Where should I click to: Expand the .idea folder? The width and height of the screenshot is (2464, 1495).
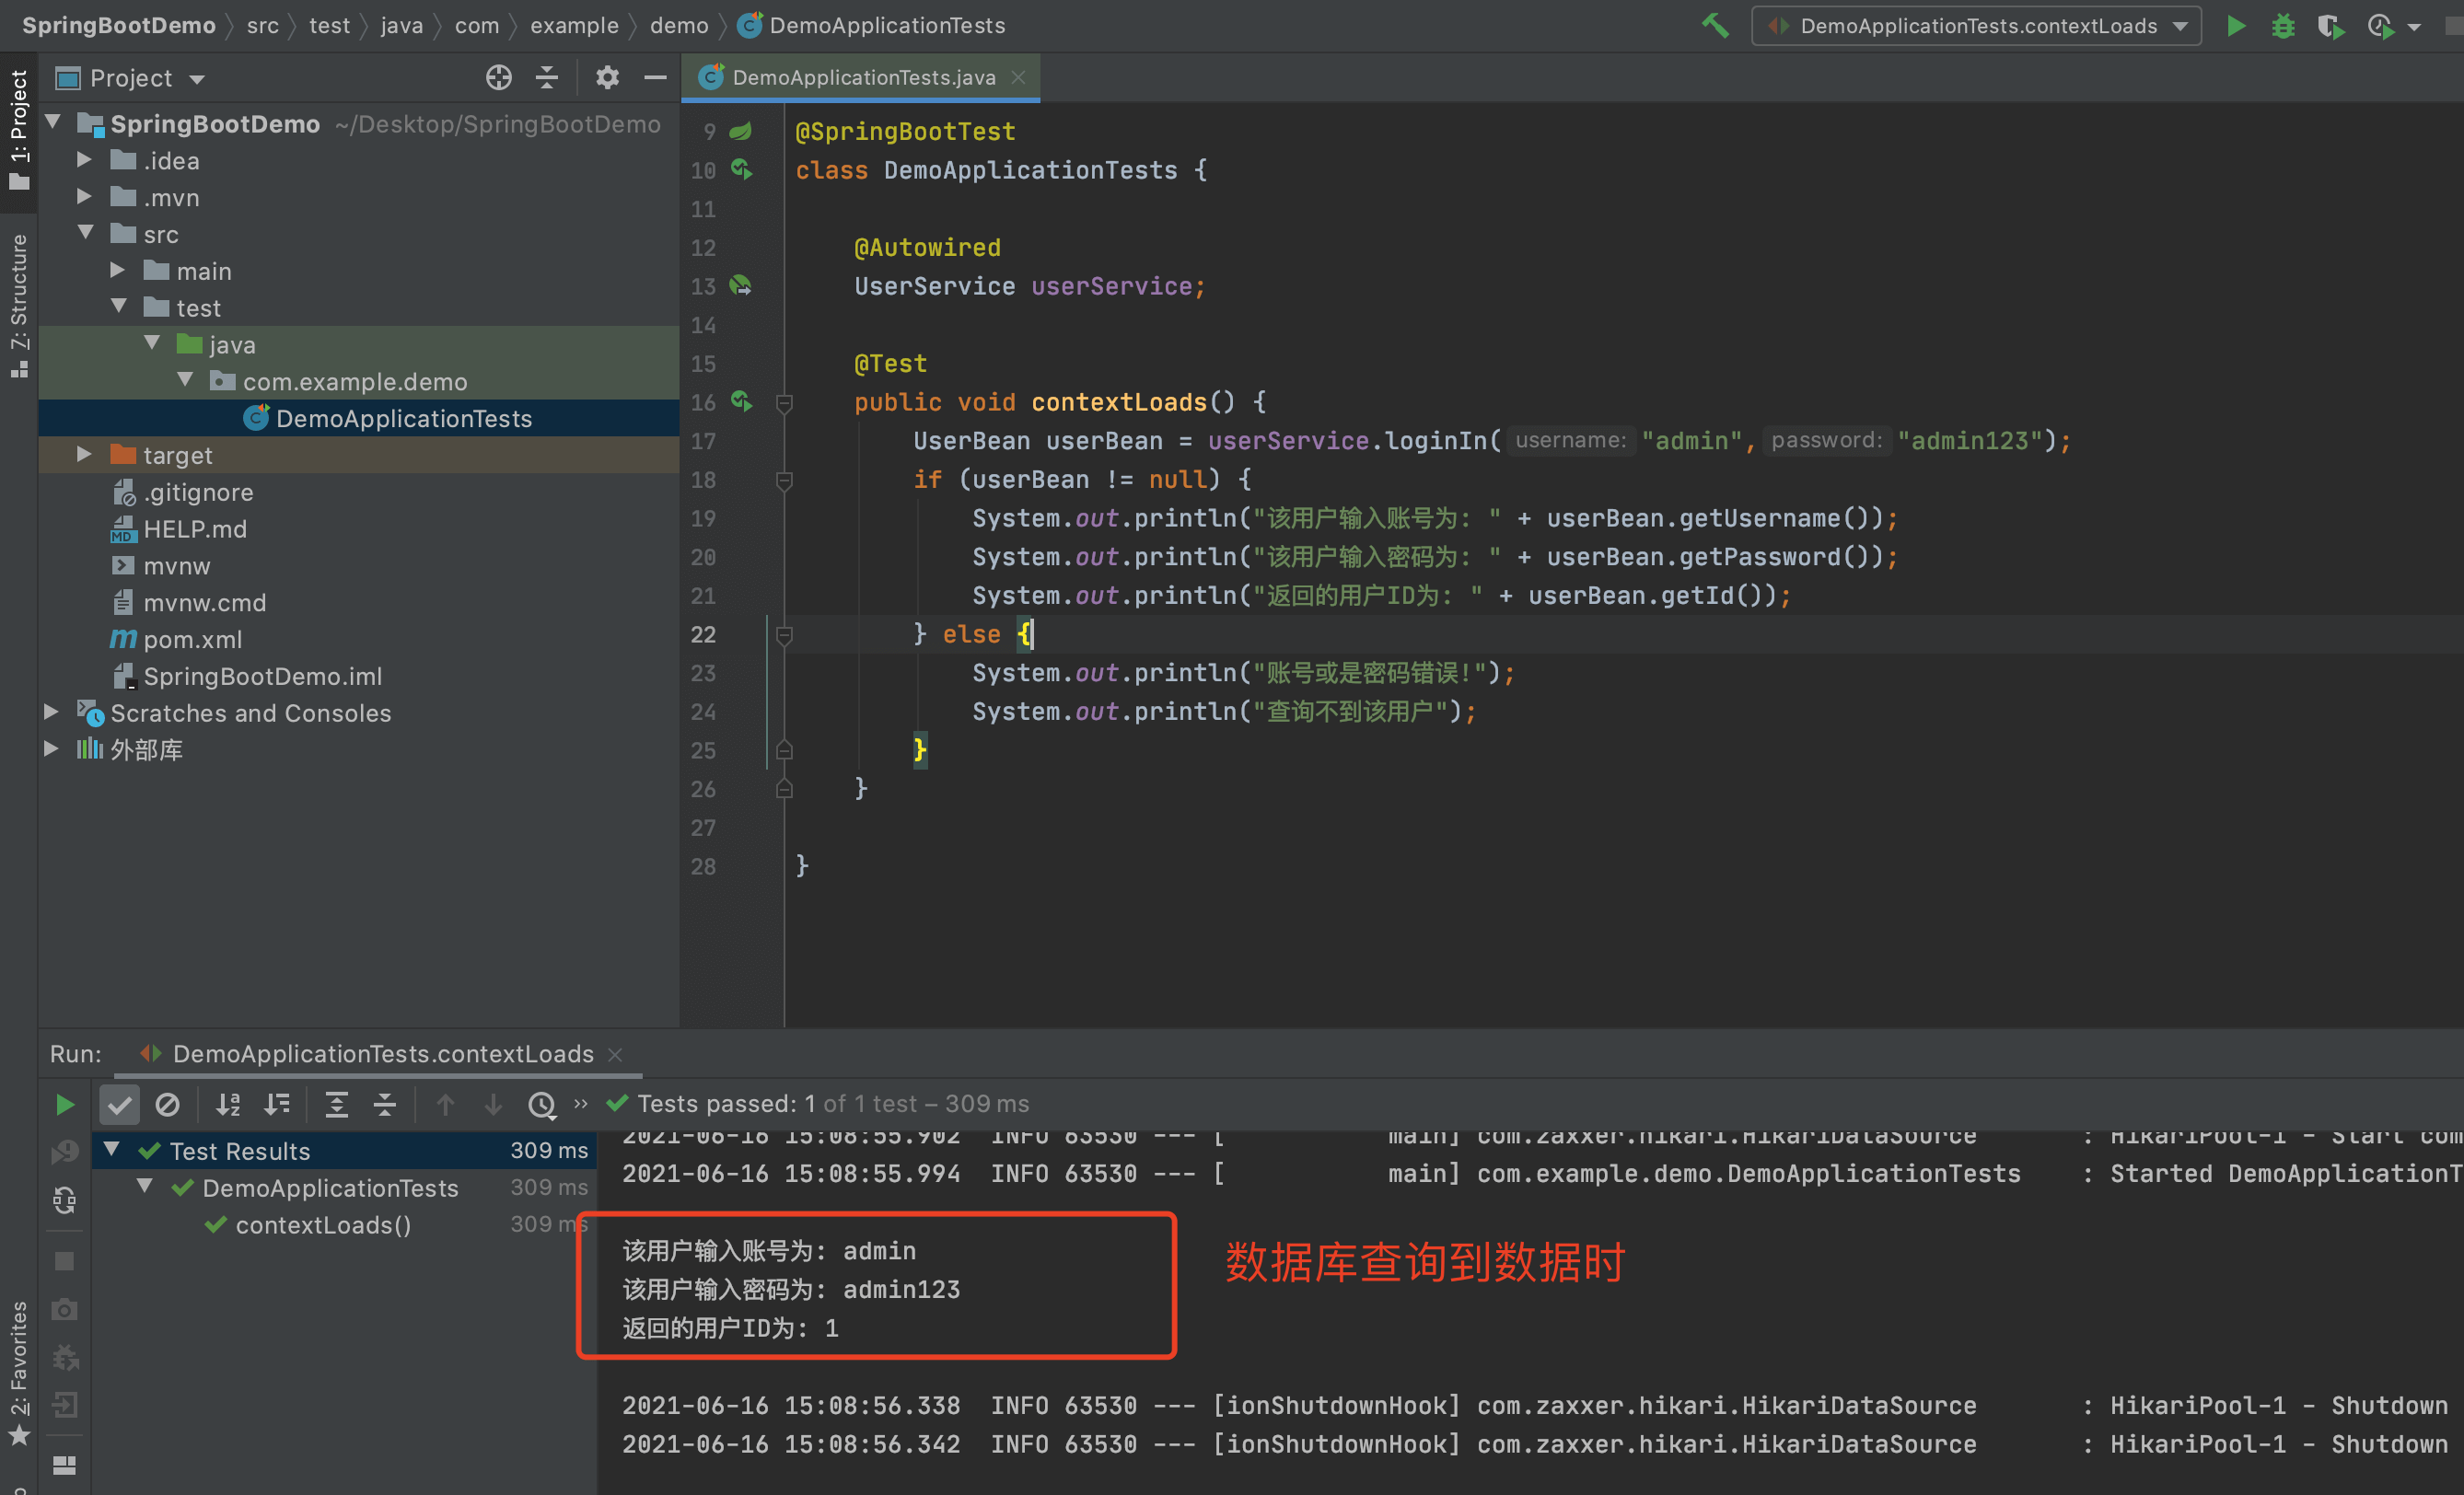(x=85, y=160)
